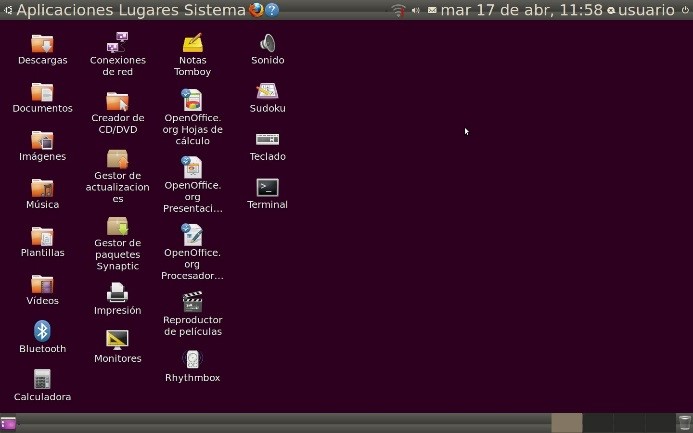Open the wireless network indicator menu
This screenshot has width=693, height=433.
[x=399, y=10]
